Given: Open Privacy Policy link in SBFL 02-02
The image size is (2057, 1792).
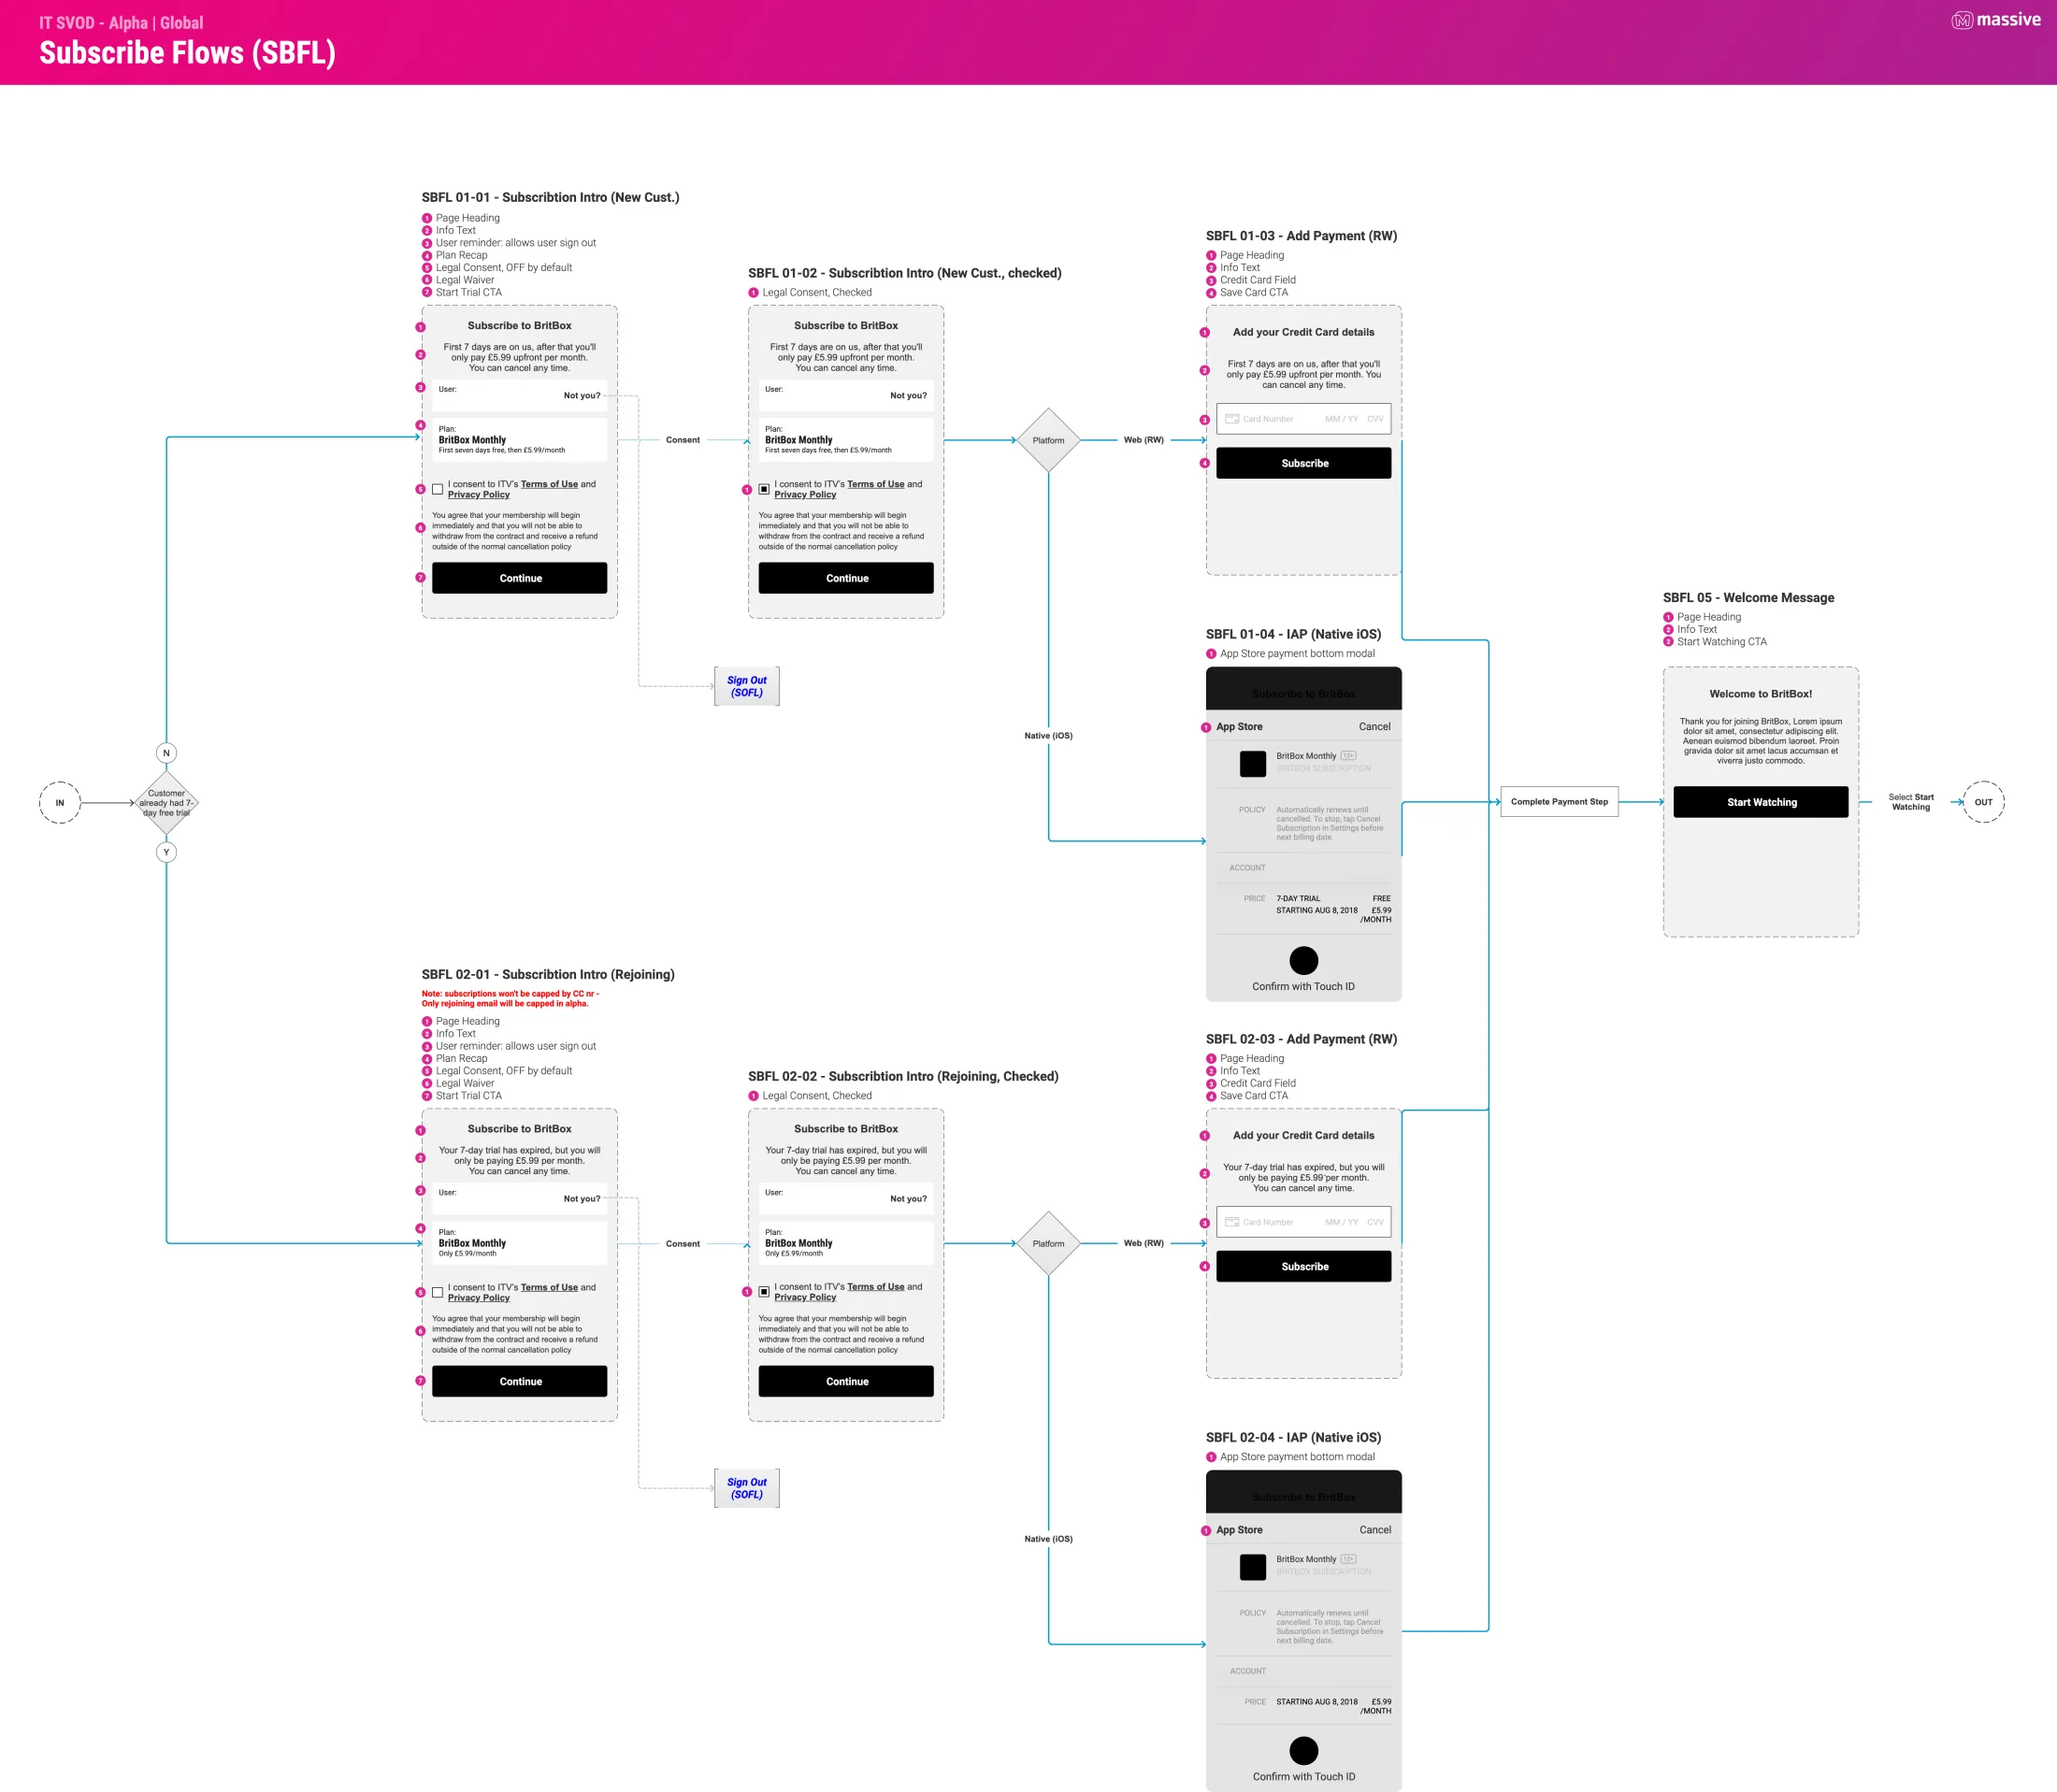Looking at the screenshot, I should pyautogui.click(x=805, y=1297).
